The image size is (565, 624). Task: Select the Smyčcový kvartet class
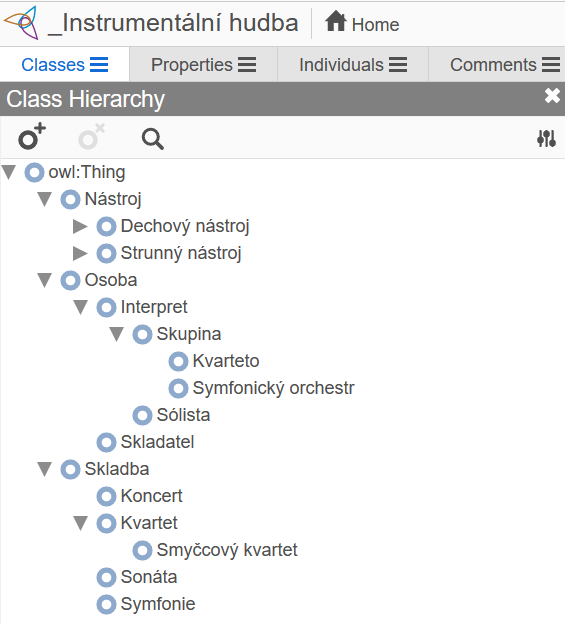point(227,550)
